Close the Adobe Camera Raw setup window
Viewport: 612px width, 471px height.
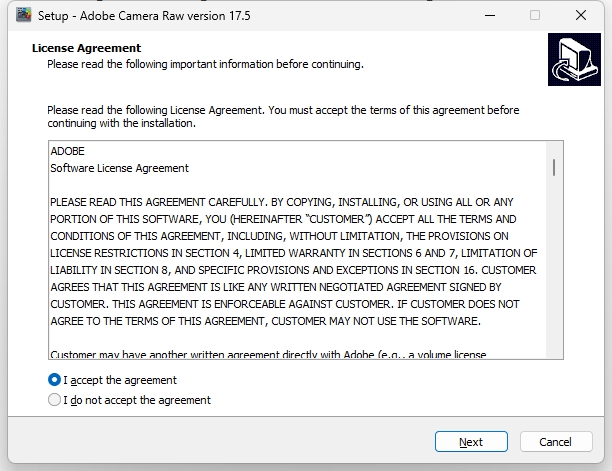(581, 15)
